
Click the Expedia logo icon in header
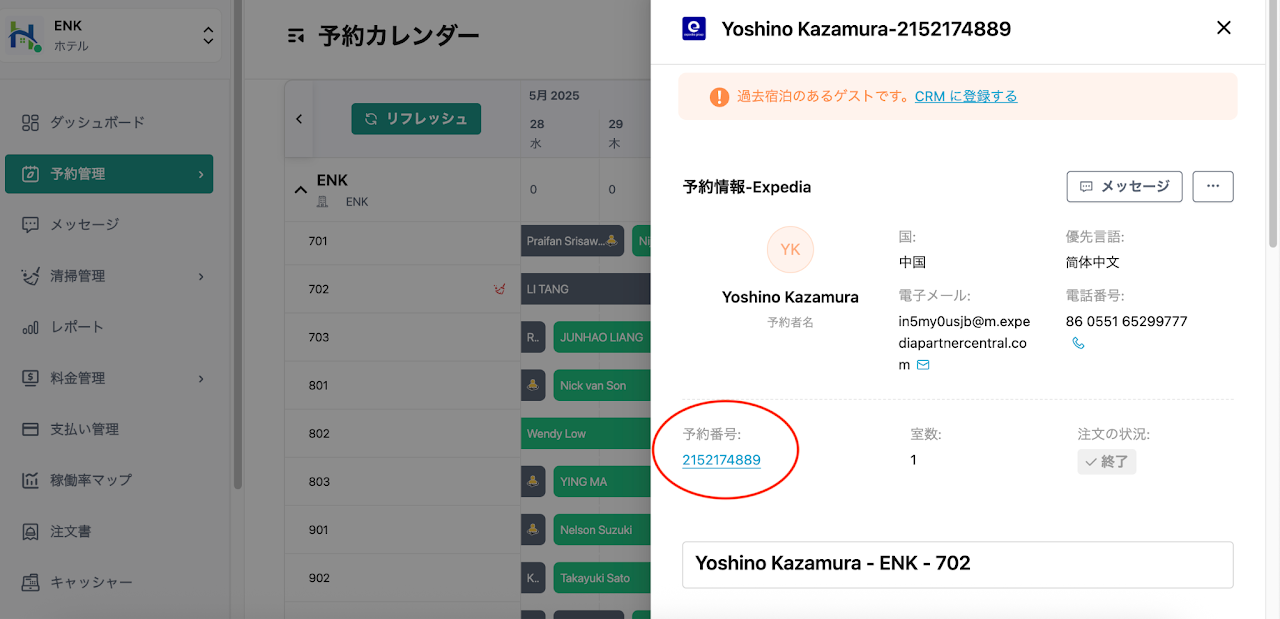(x=694, y=28)
